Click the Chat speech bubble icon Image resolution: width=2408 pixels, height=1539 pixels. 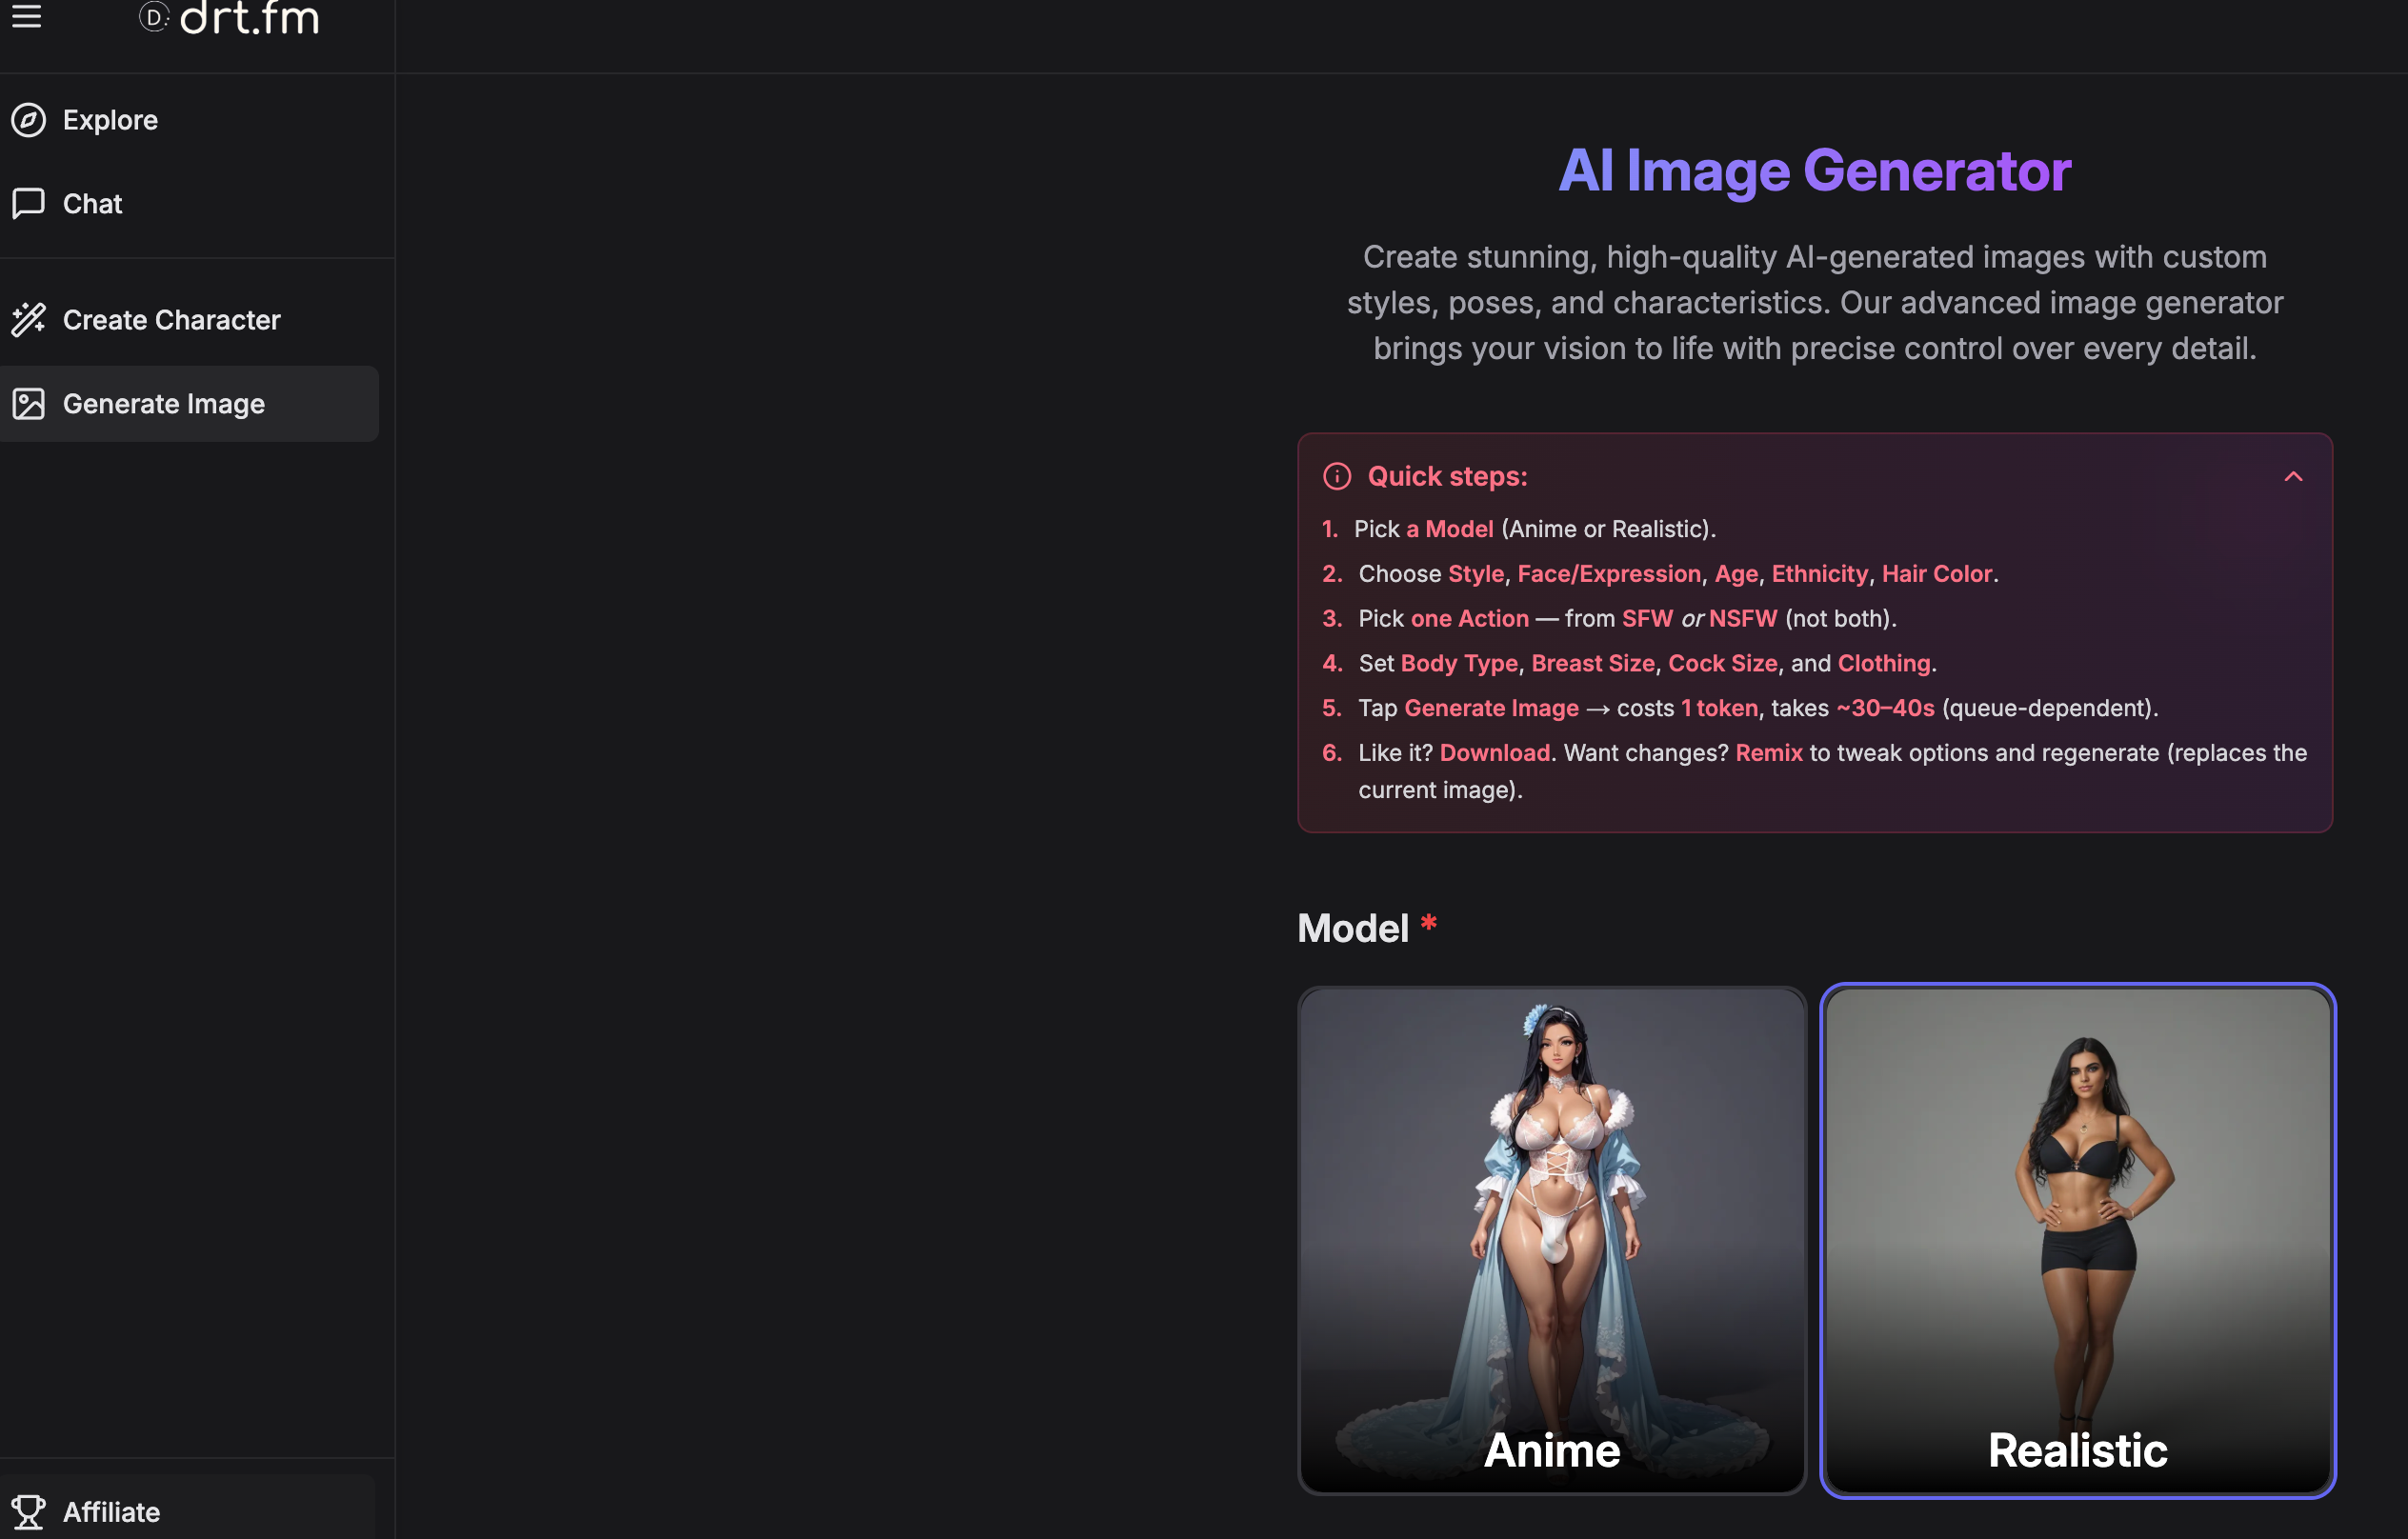pos(28,203)
